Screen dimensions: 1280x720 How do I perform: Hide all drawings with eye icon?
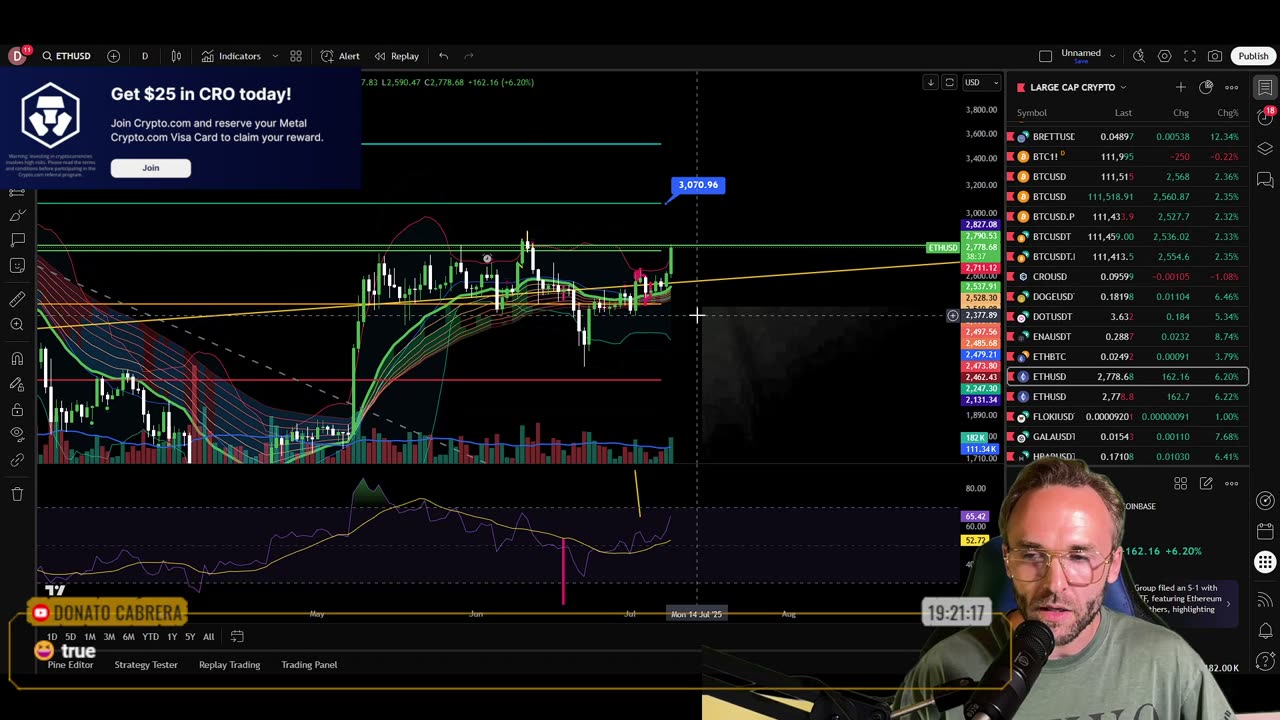[x=17, y=435]
